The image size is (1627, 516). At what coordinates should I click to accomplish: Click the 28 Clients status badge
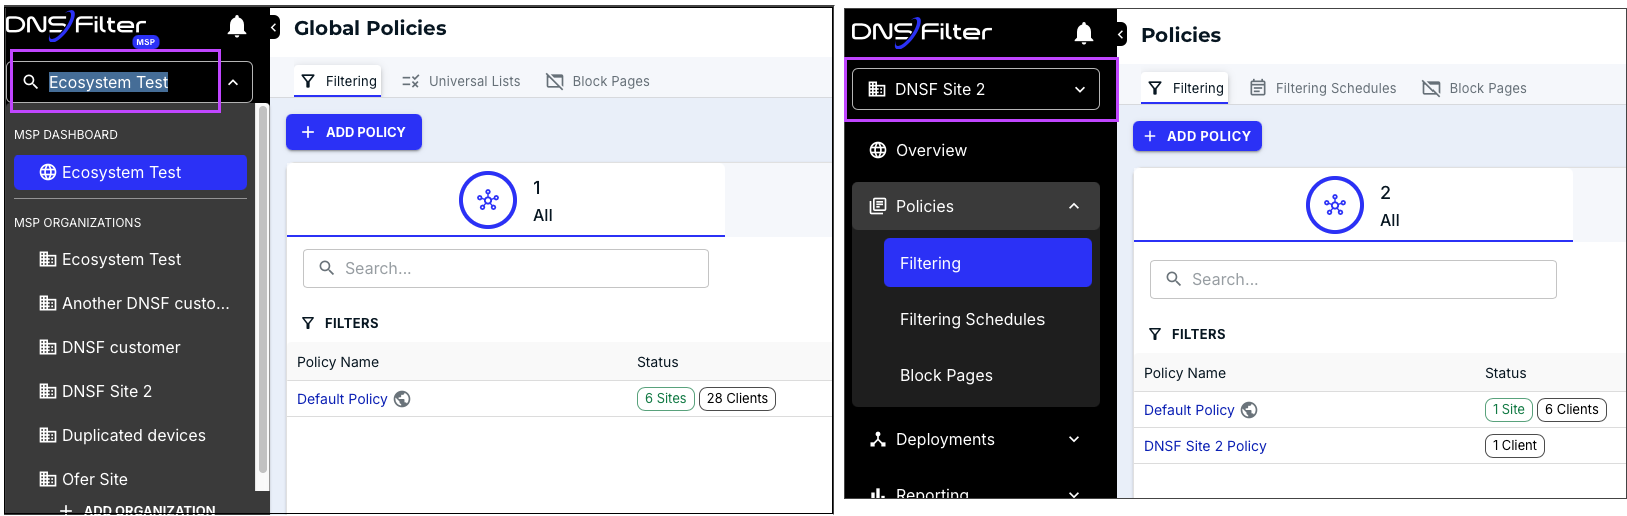pyautogui.click(x=737, y=398)
